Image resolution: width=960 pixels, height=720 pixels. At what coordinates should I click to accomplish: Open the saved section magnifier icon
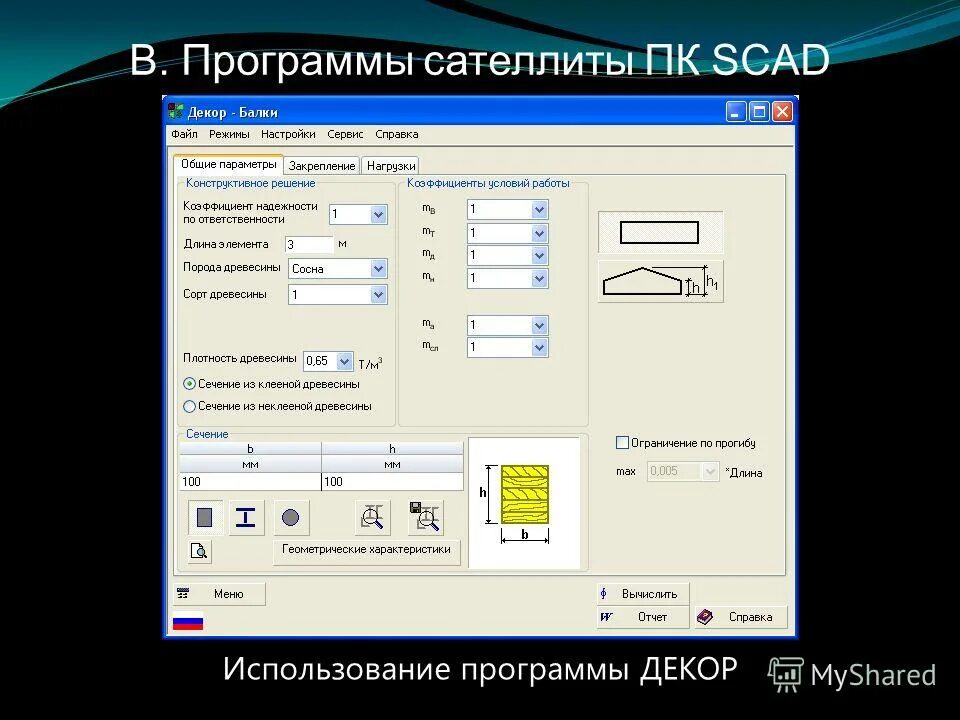click(426, 517)
